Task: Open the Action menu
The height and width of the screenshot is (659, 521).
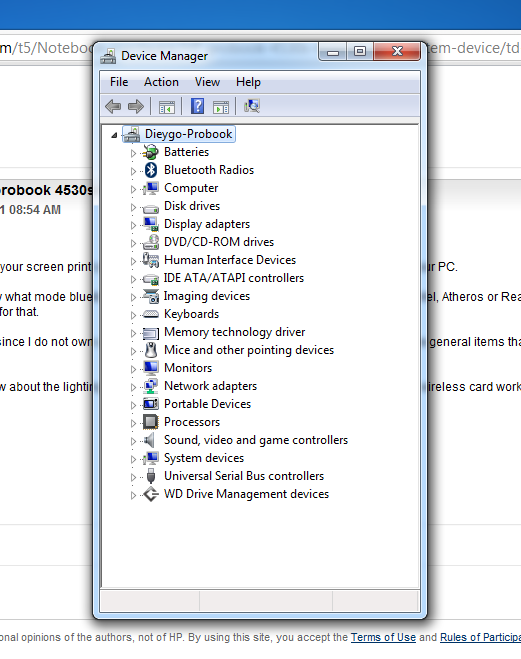Action: click(x=161, y=82)
